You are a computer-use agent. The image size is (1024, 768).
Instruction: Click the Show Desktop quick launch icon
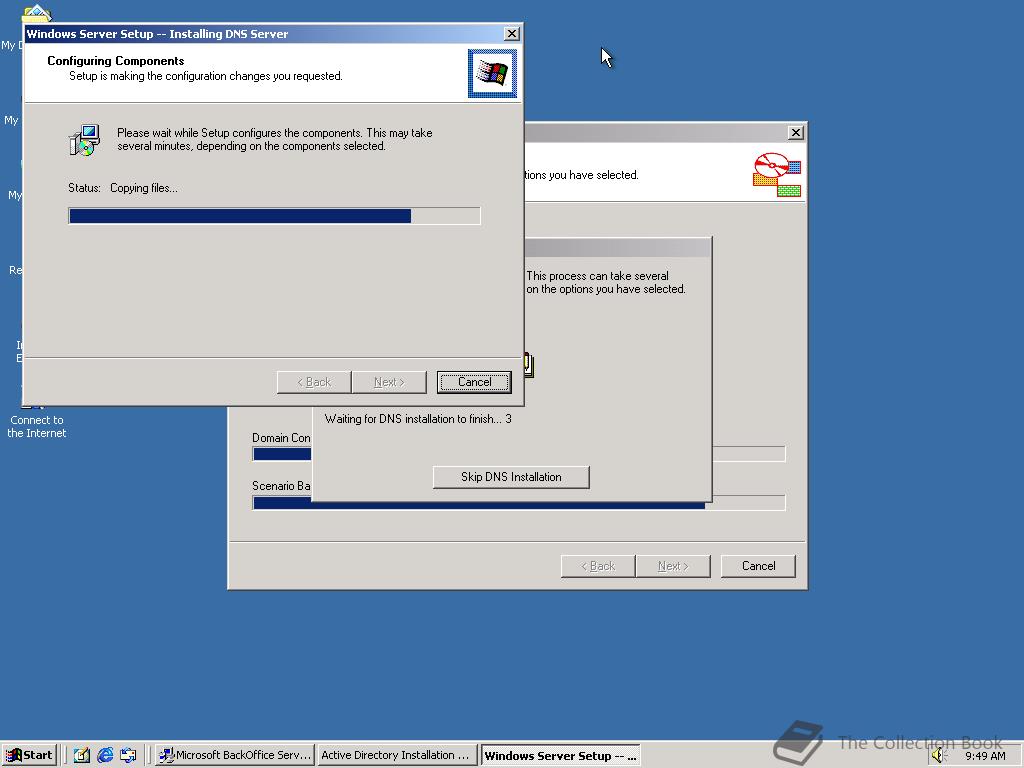tap(82, 755)
